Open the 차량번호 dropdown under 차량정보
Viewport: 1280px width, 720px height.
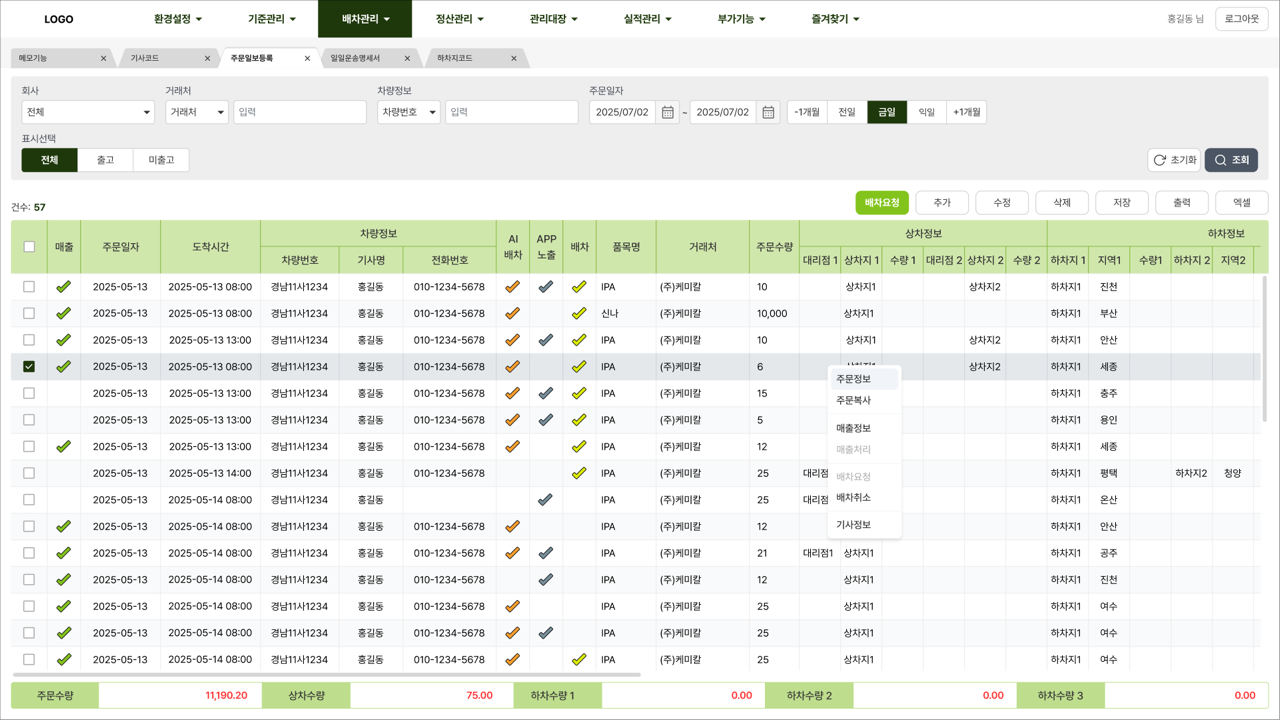(x=409, y=112)
